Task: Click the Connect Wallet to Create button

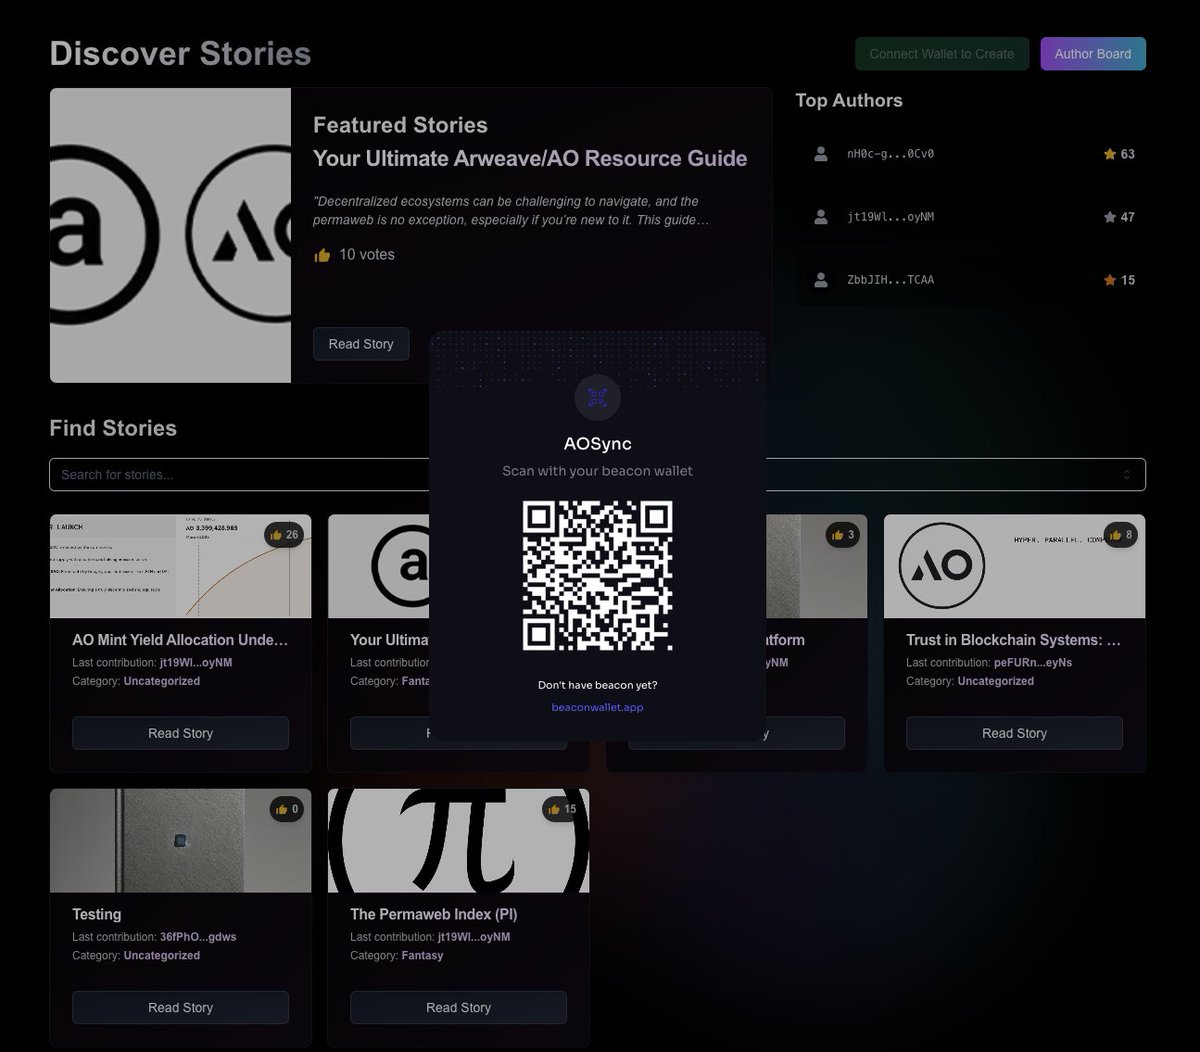Action: [942, 54]
